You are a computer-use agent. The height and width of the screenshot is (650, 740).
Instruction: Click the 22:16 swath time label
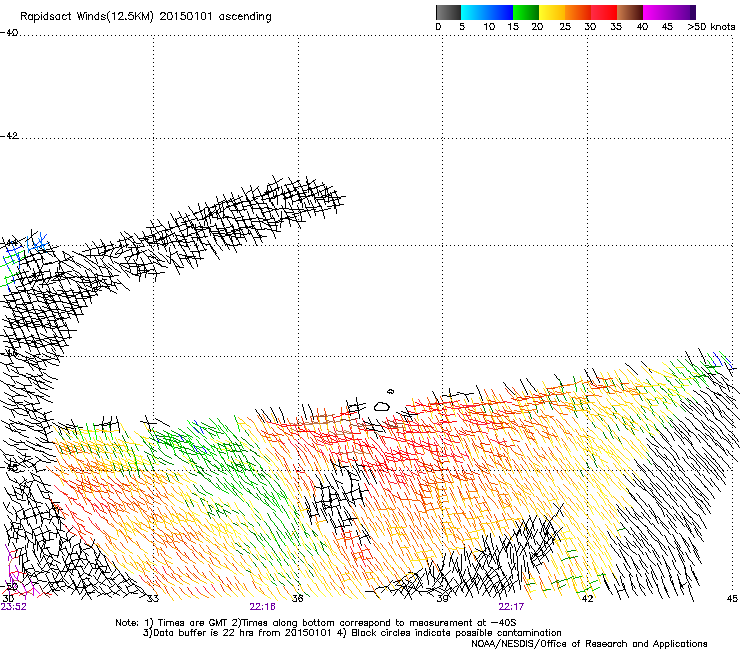point(262,607)
